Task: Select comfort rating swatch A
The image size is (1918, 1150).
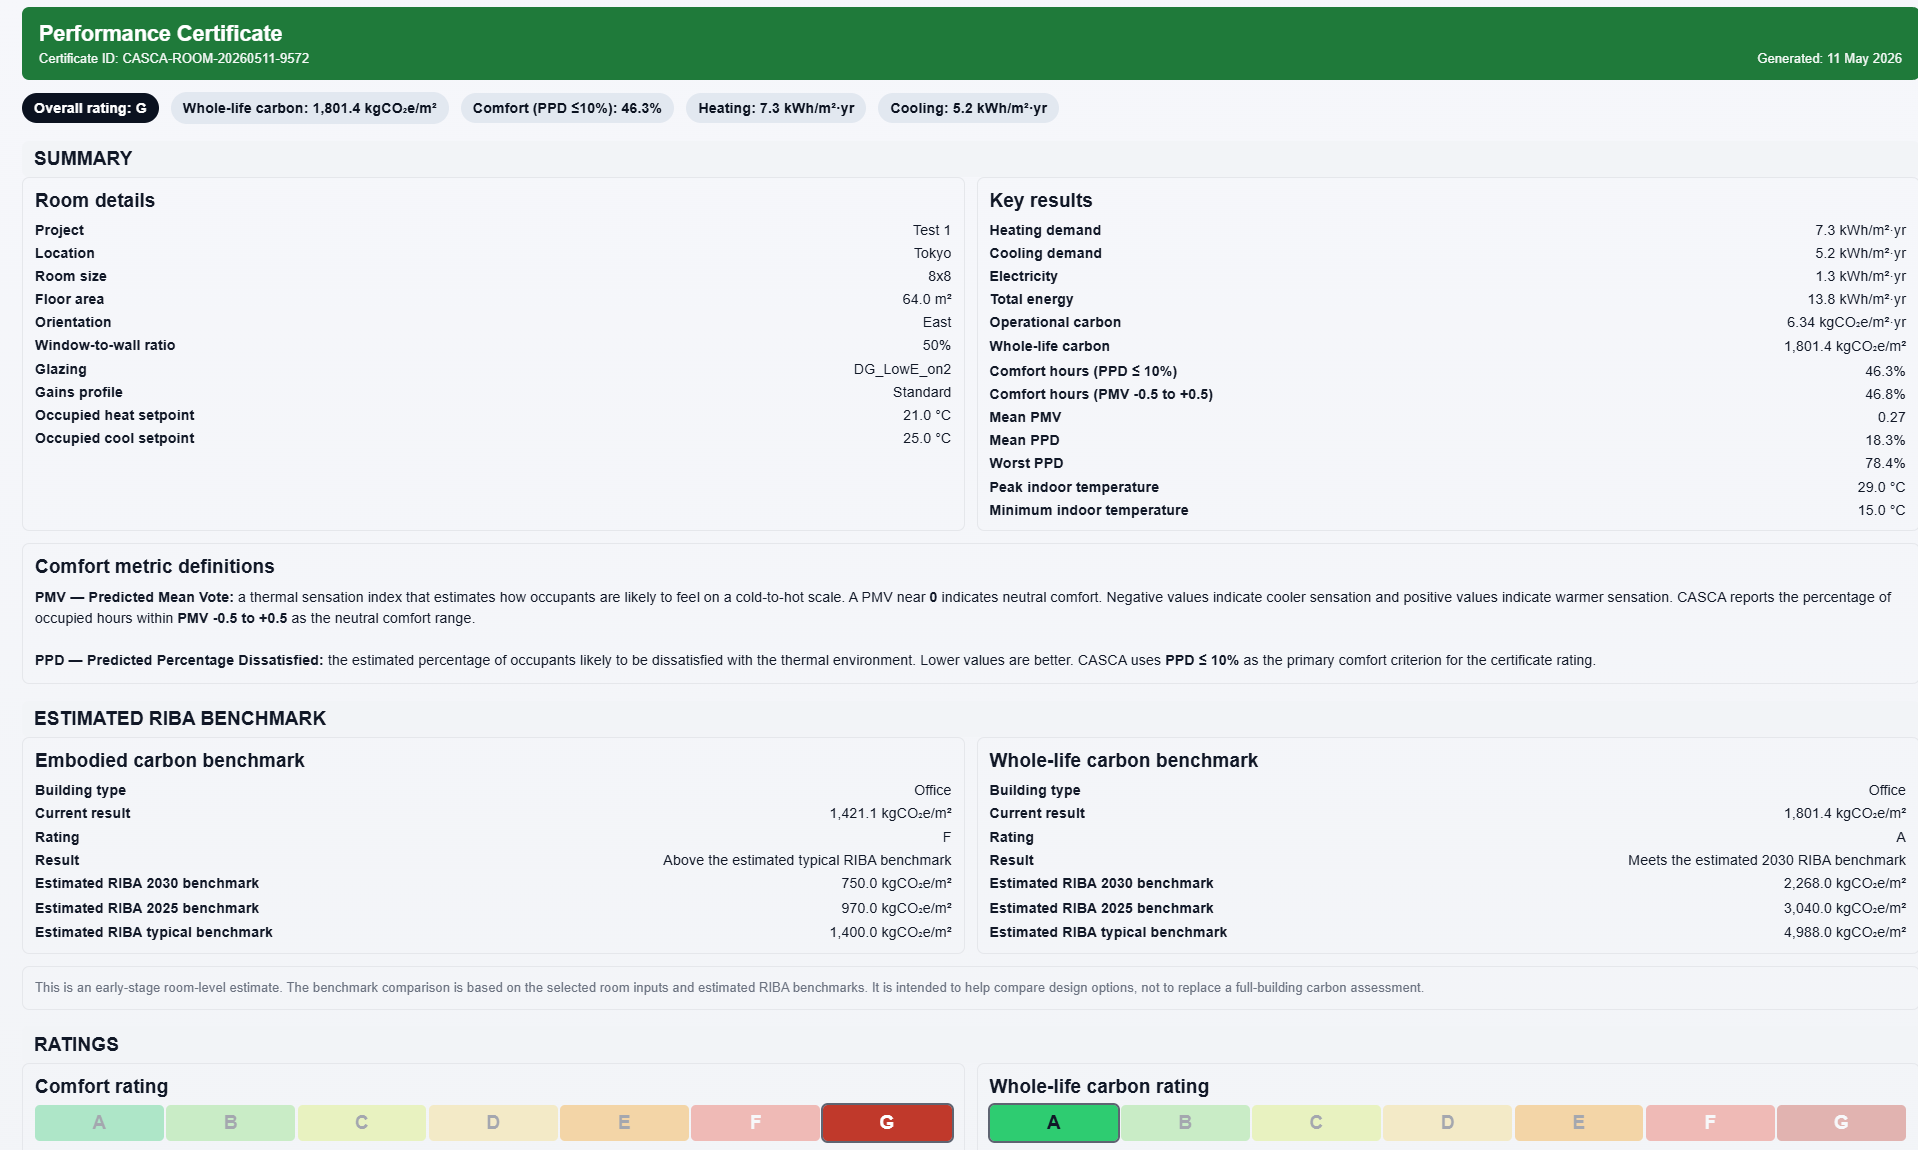Action: pos(99,1122)
